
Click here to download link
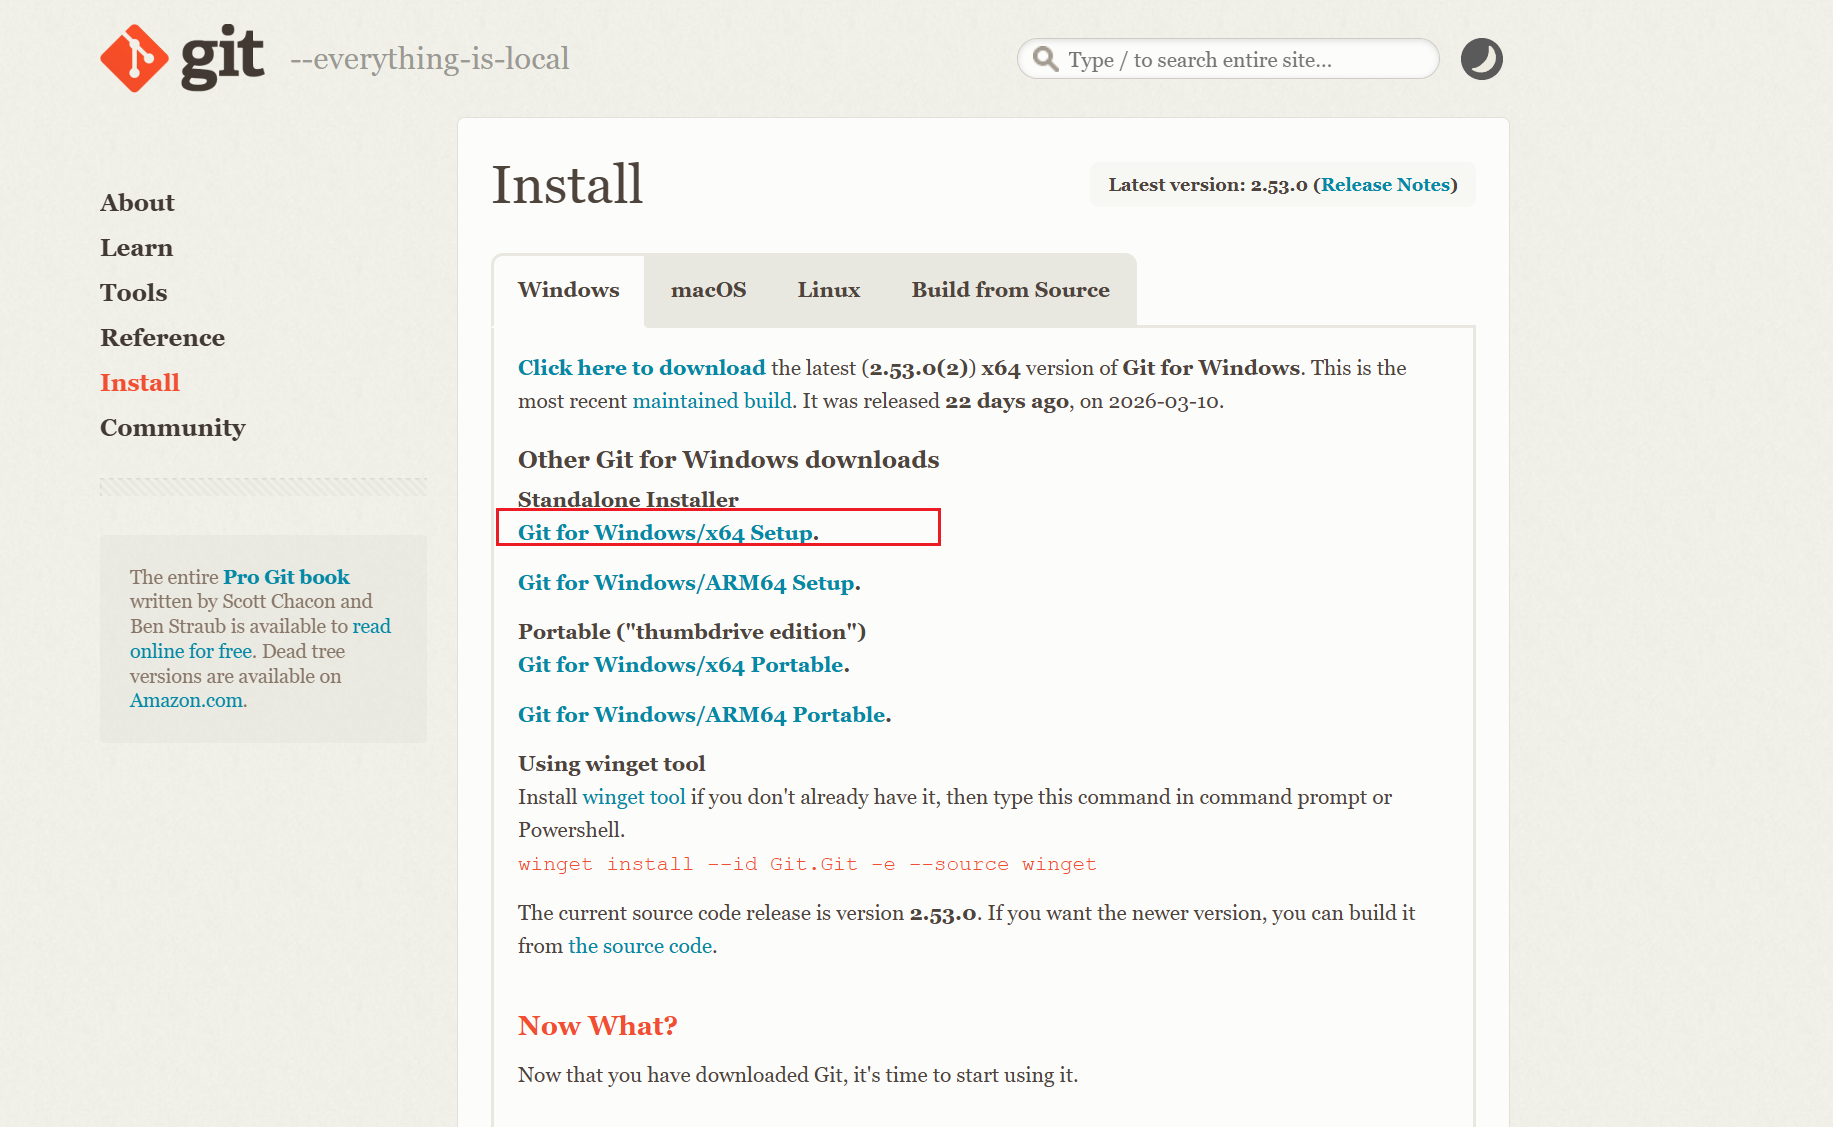[641, 368]
